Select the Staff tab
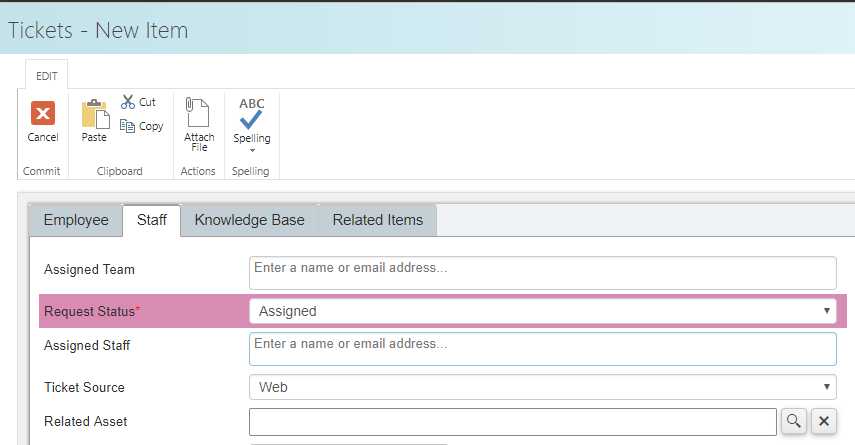This screenshot has height=445, width=855. click(152, 220)
